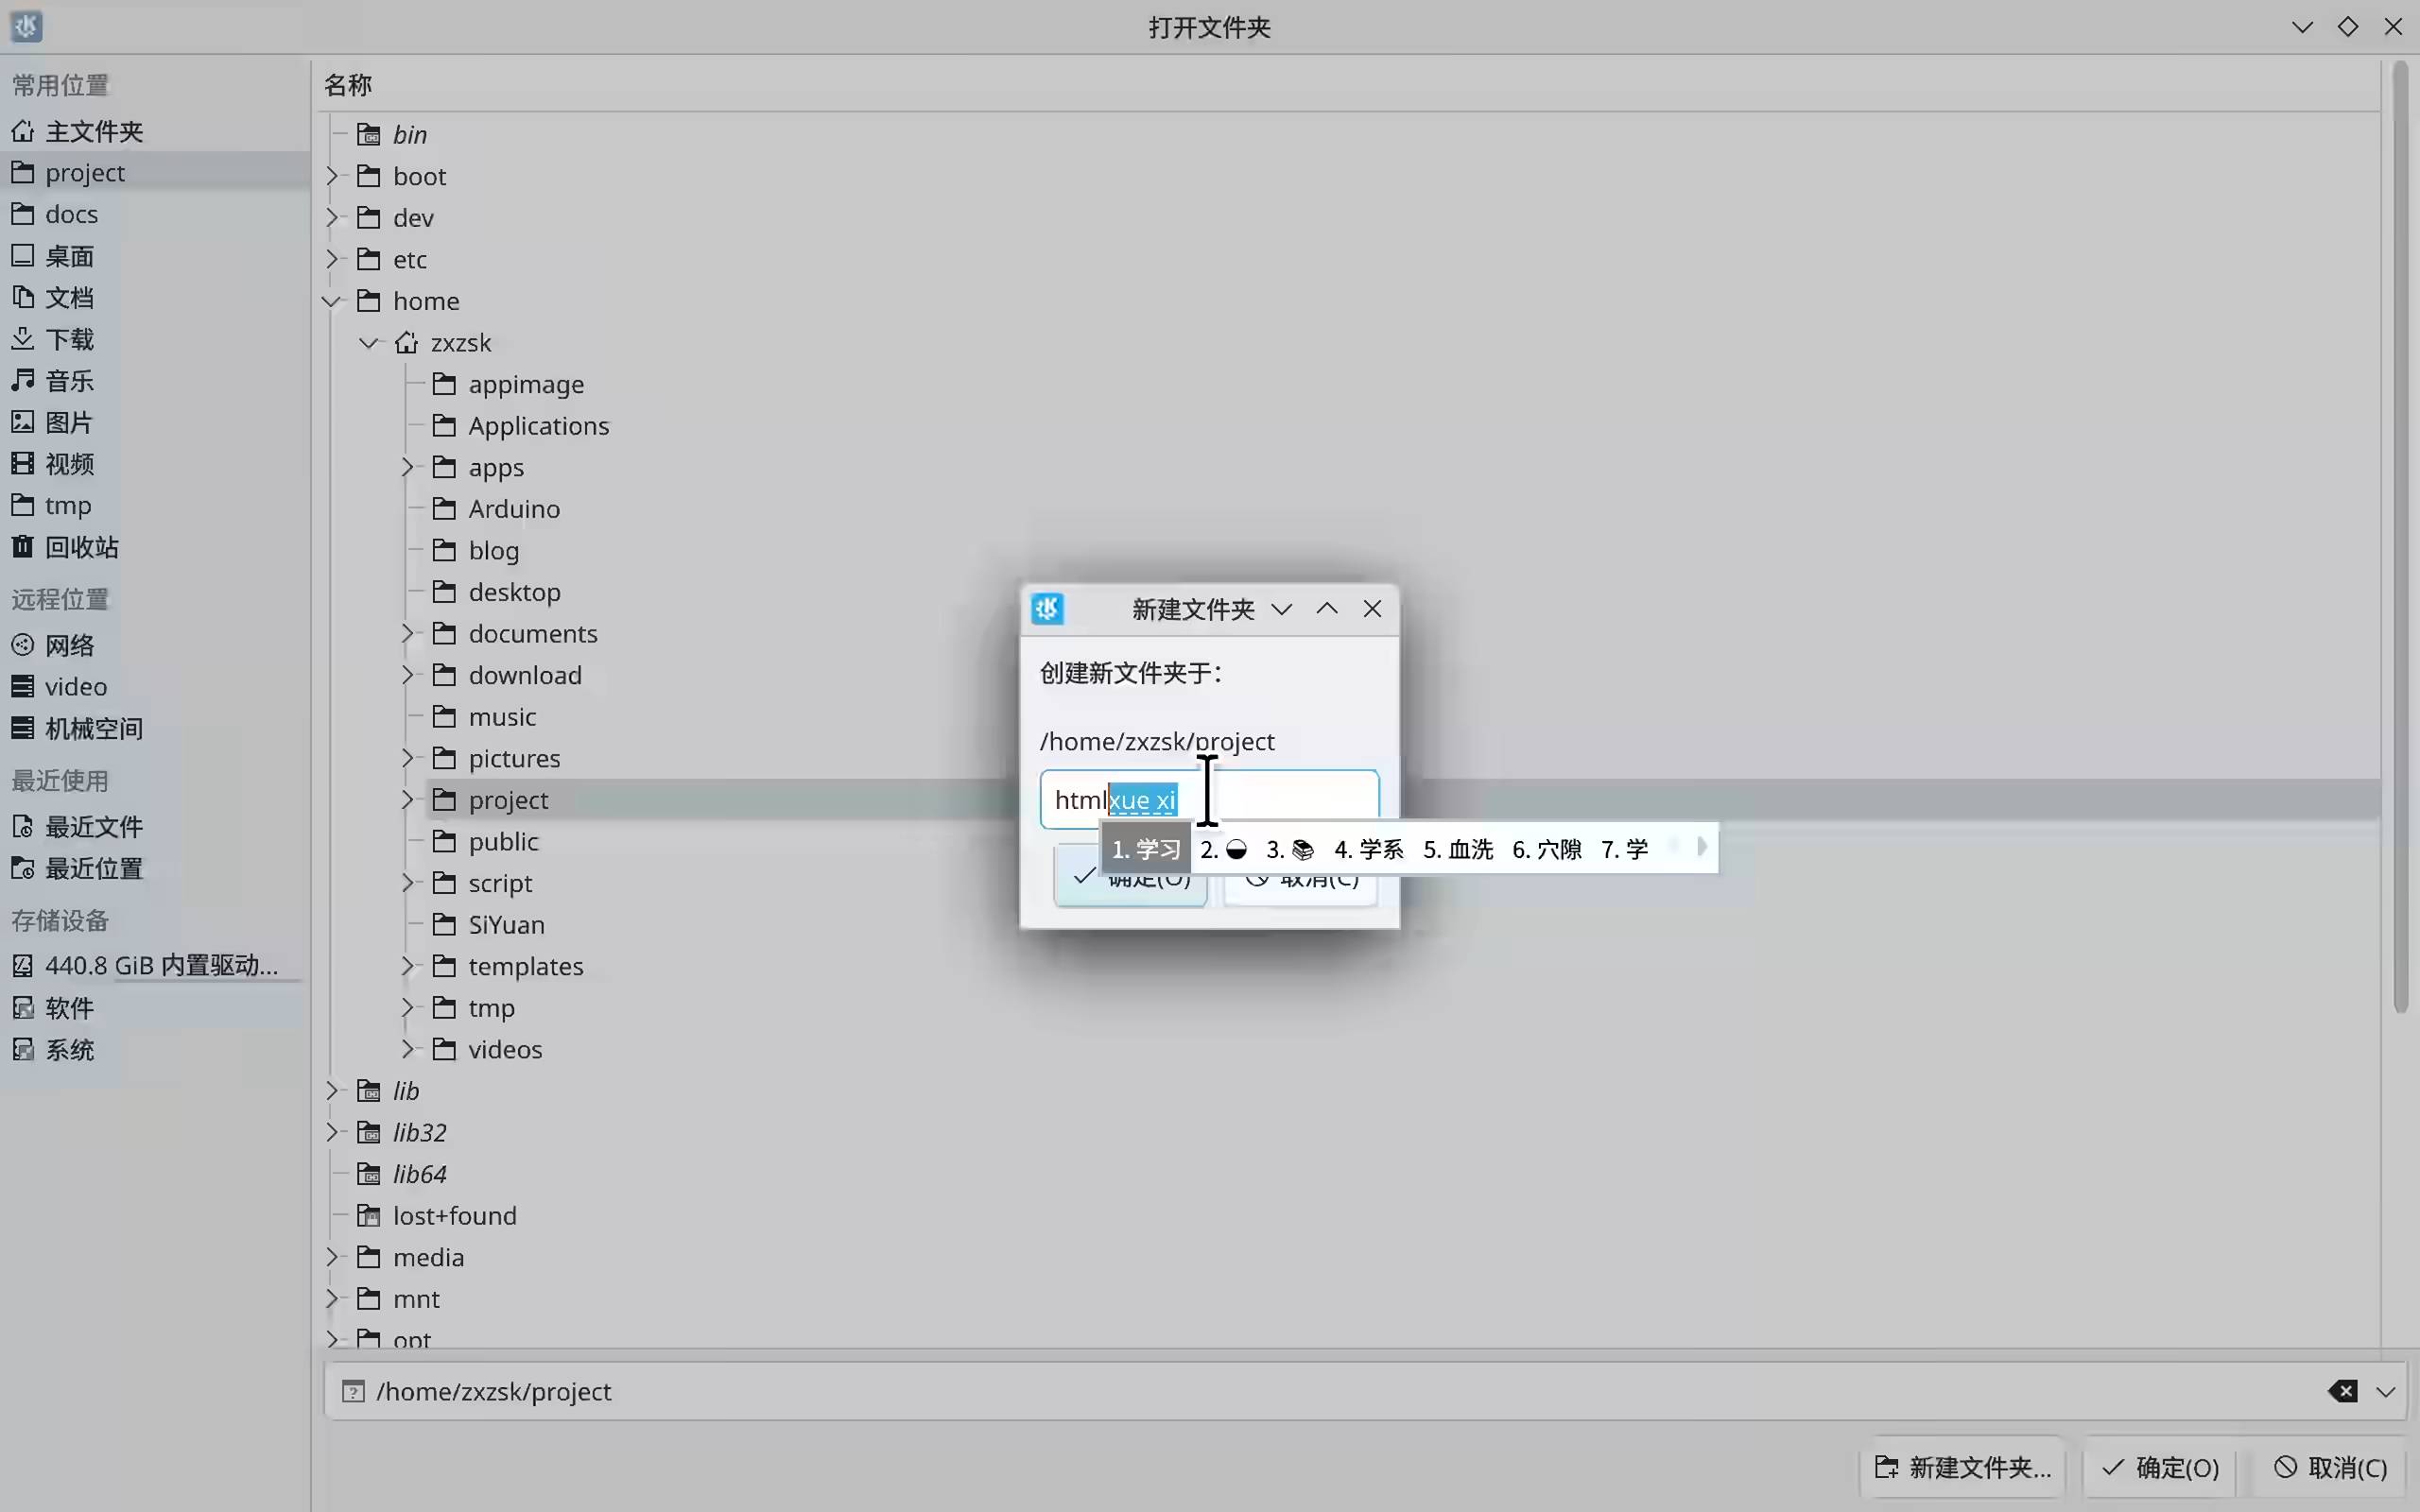This screenshot has height=1512, width=2420.
Task: Open the Pictures (图片) sidebar place
Action: [x=69, y=422]
